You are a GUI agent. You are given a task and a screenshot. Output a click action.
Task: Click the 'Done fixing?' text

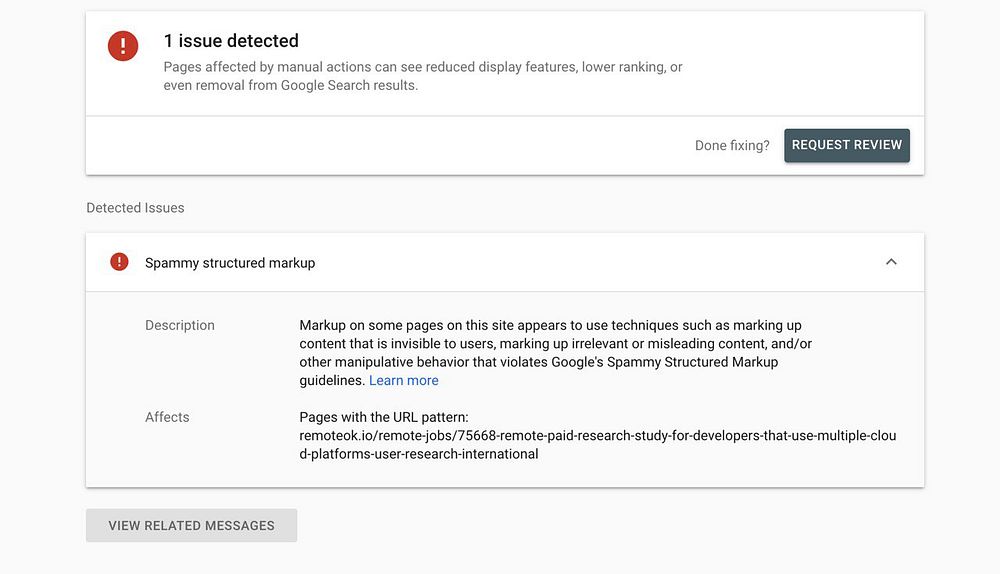pos(732,145)
